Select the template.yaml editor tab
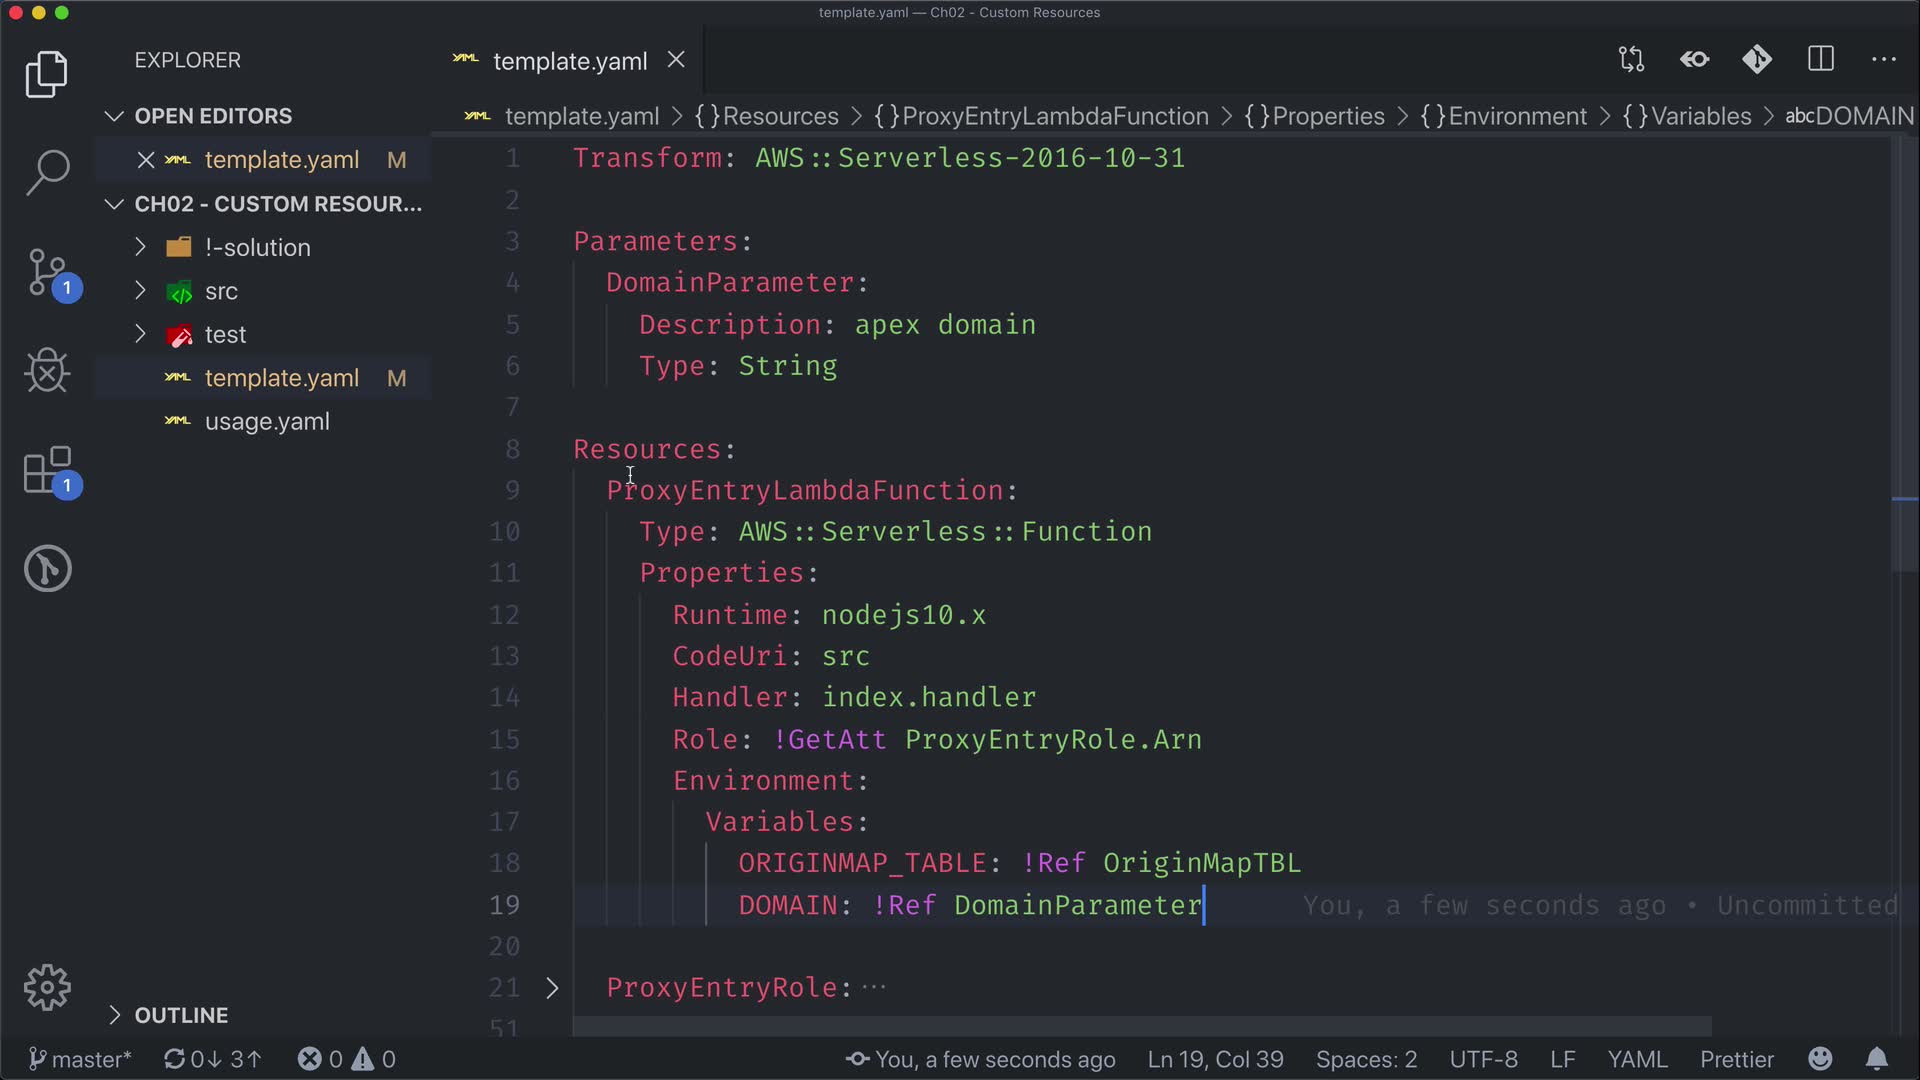 pos(569,61)
